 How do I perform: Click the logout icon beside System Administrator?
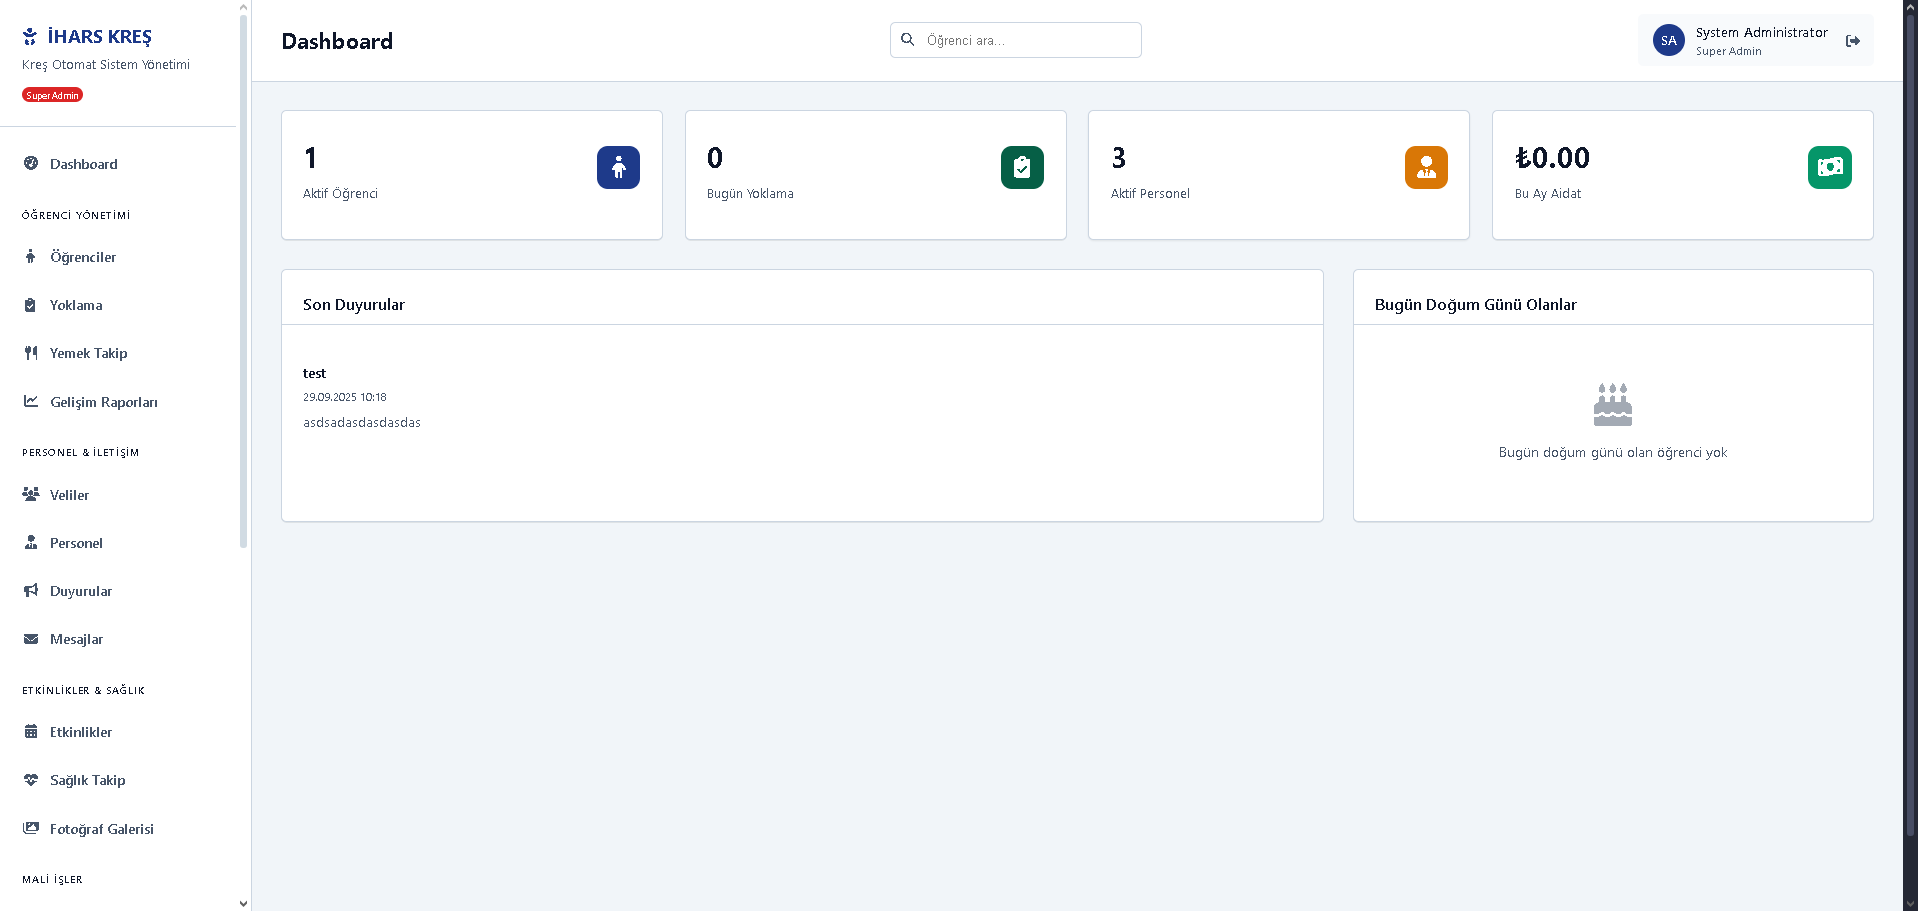[x=1852, y=41]
